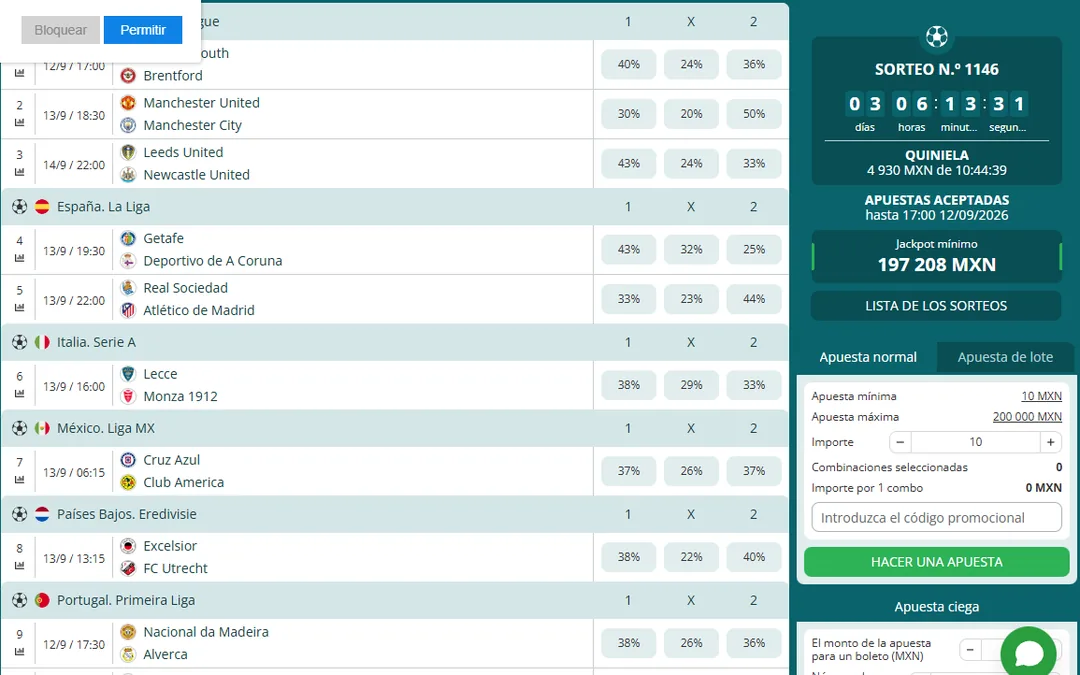Screen dimensions: 1080x675
Task: Select 40% FC Utrecht win outcome
Action: pos(754,558)
